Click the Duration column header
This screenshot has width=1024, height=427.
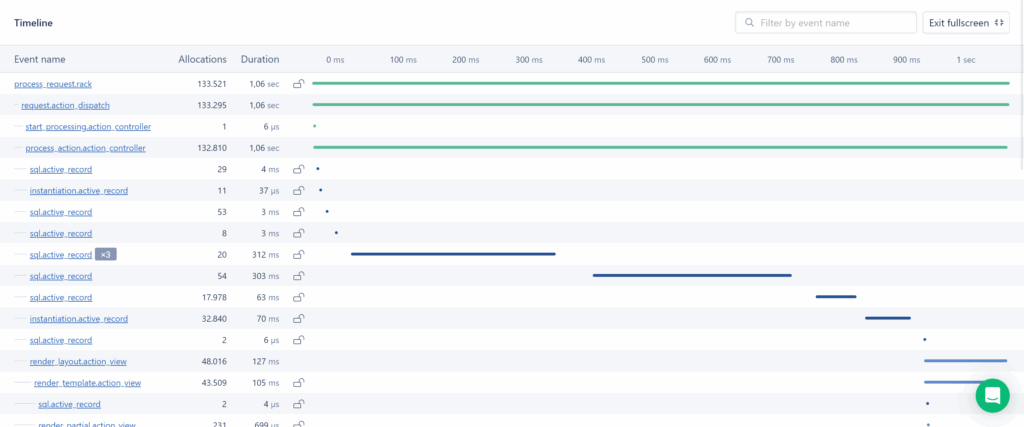coord(260,59)
